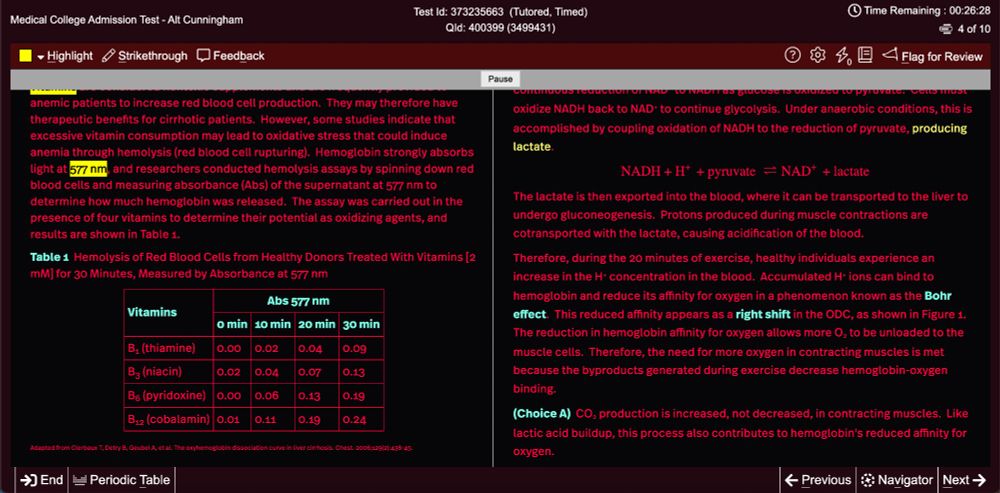Click the Test Id 373235663 text

[x=500, y=12]
